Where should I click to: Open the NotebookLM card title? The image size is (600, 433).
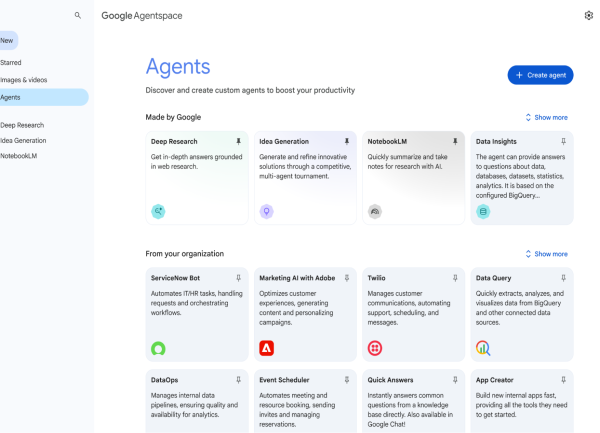click(387, 142)
